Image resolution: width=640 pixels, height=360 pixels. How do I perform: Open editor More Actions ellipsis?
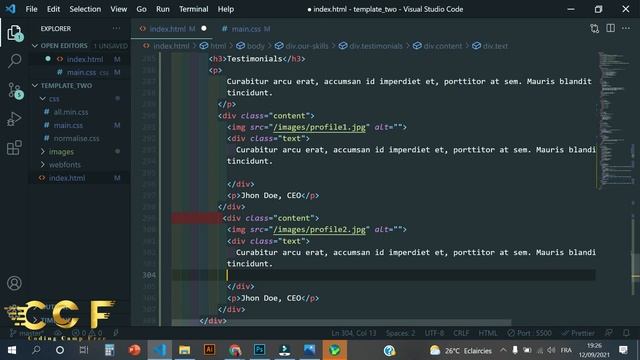click(x=626, y=28)
